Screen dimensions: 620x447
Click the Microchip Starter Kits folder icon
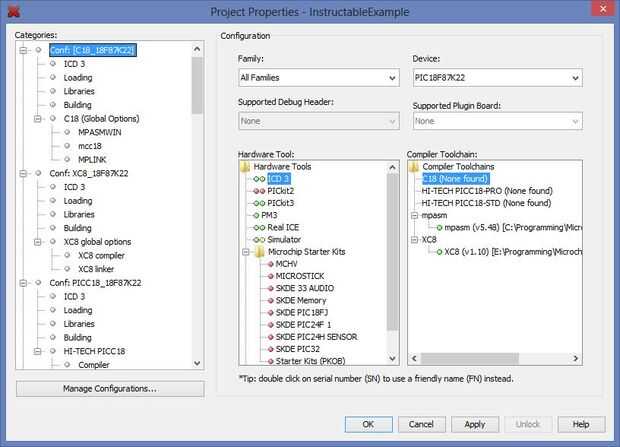(260, 252)
